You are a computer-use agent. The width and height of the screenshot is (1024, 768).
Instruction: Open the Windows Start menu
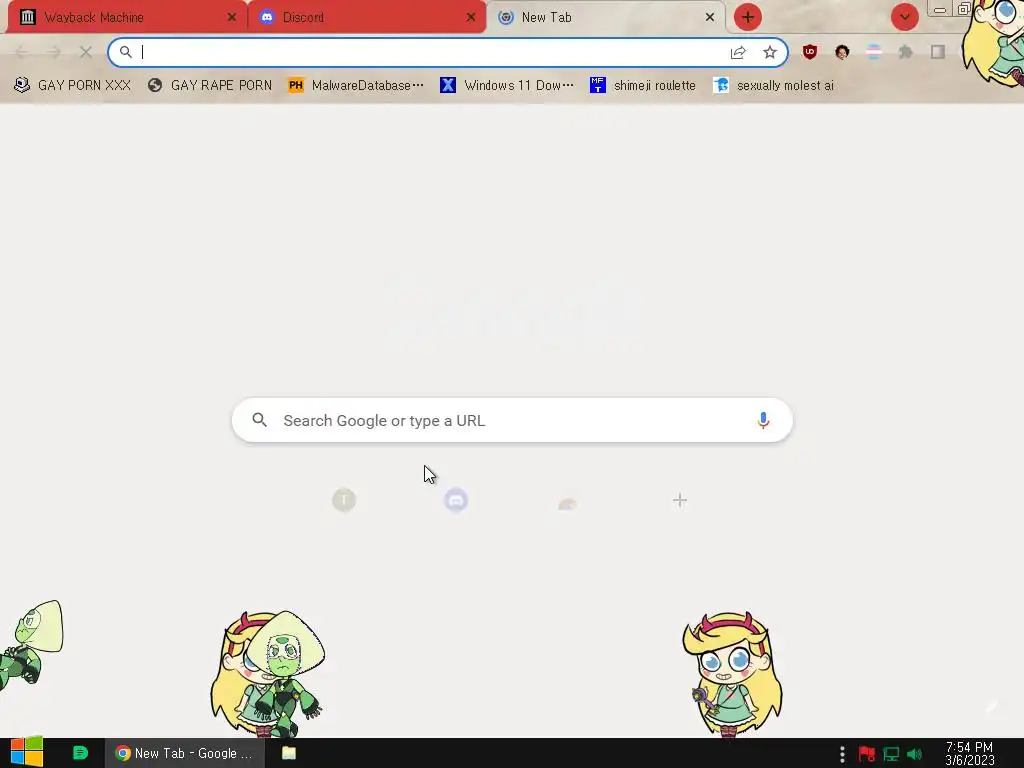pyautogui.click(x=26, y=753)
